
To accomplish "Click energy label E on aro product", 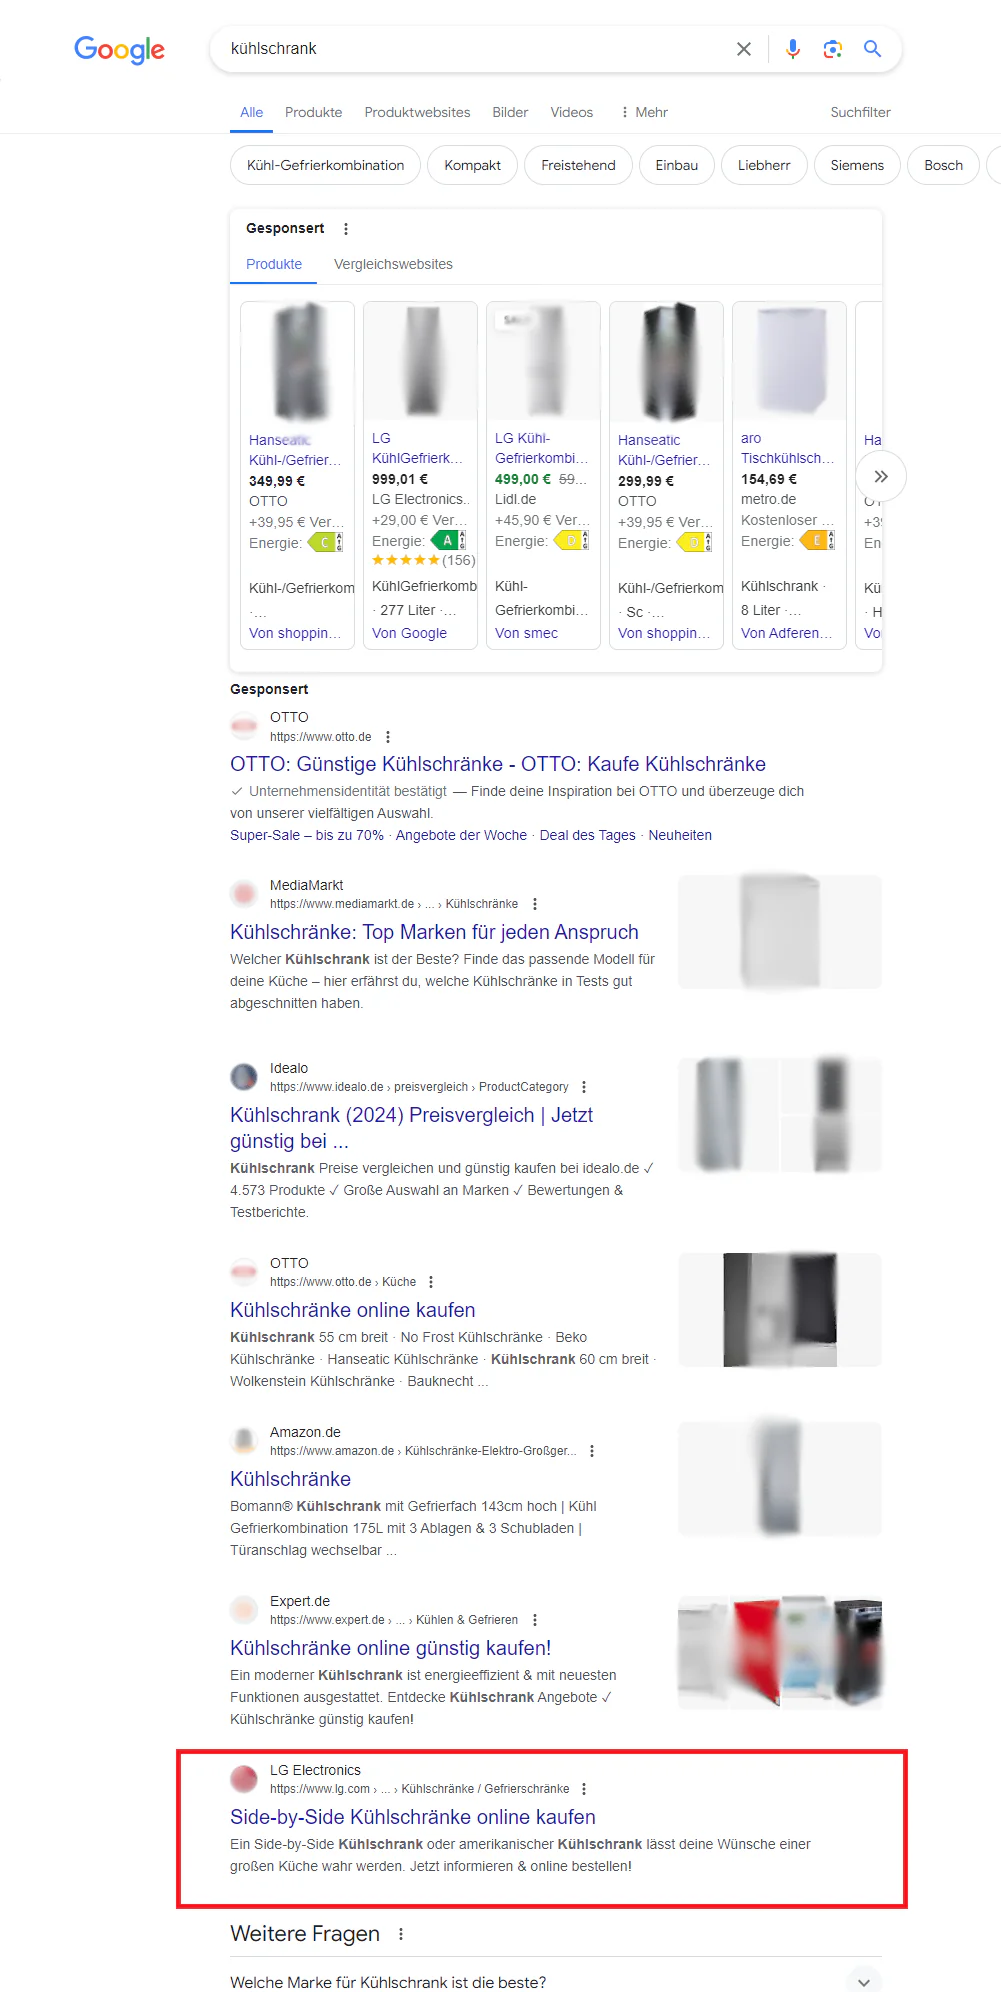I will pyautogui.click(x=818, y=540).
